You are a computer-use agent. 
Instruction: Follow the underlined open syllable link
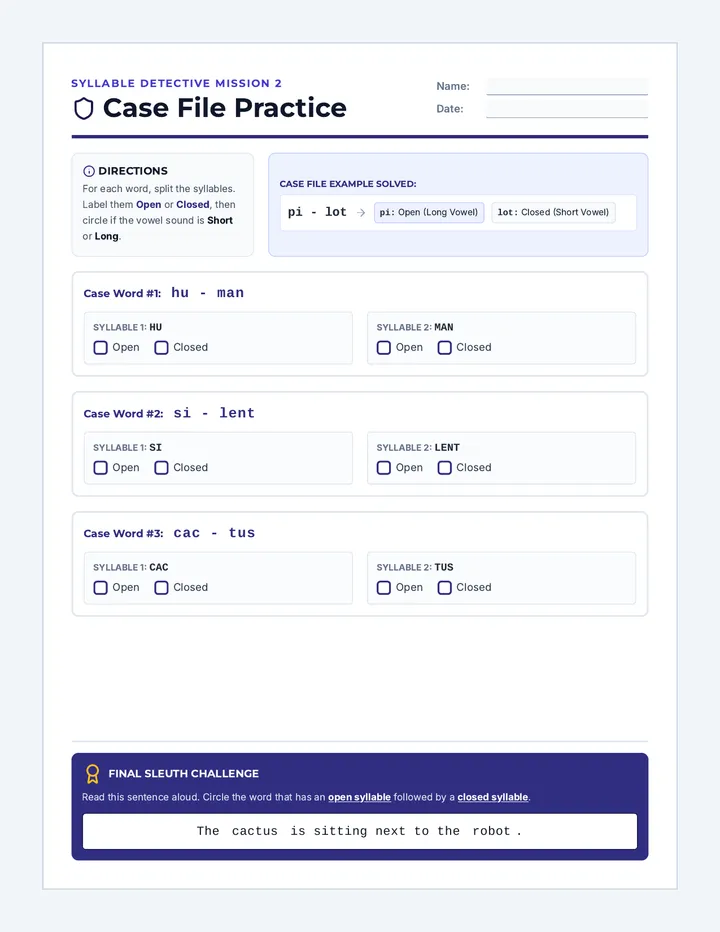tap(359, 797)
